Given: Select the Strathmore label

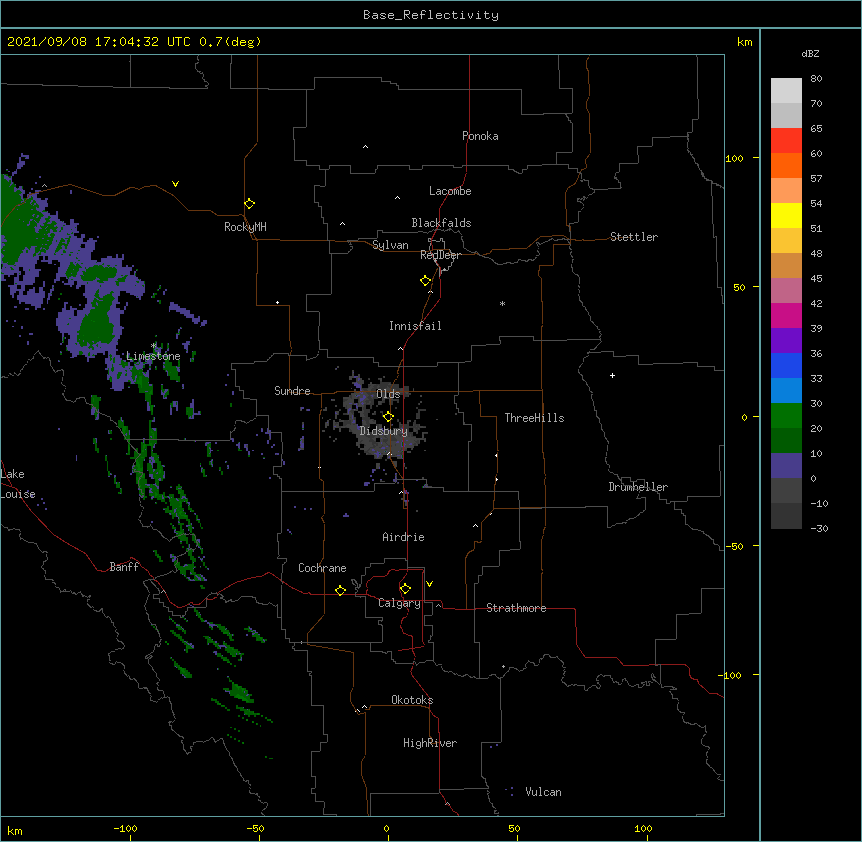Looking at the screenshot, I should coord(516,608).
